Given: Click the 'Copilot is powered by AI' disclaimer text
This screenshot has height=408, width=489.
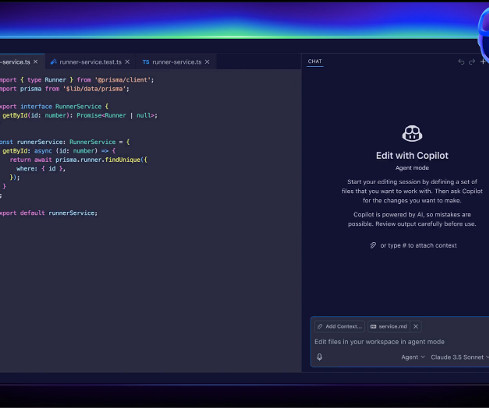Looking at the screenshot, I should pyautogui.click(x=412, y=219).
